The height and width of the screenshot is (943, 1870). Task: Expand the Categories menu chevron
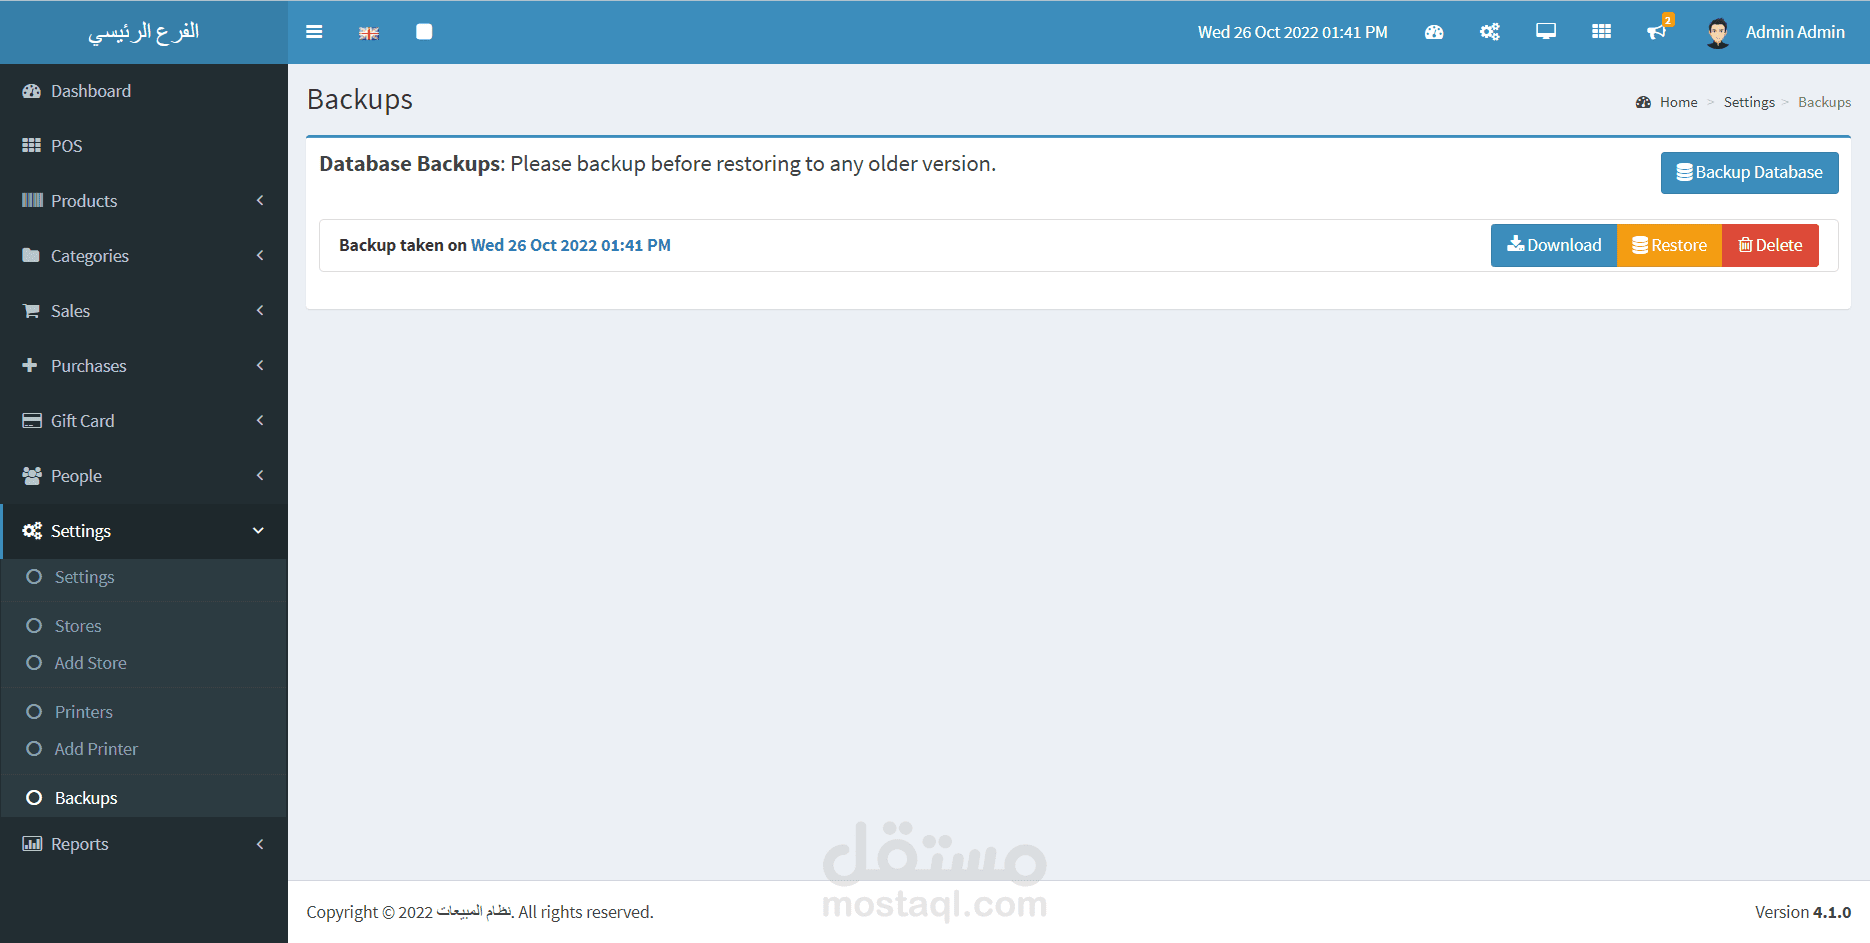pos(260,256)
